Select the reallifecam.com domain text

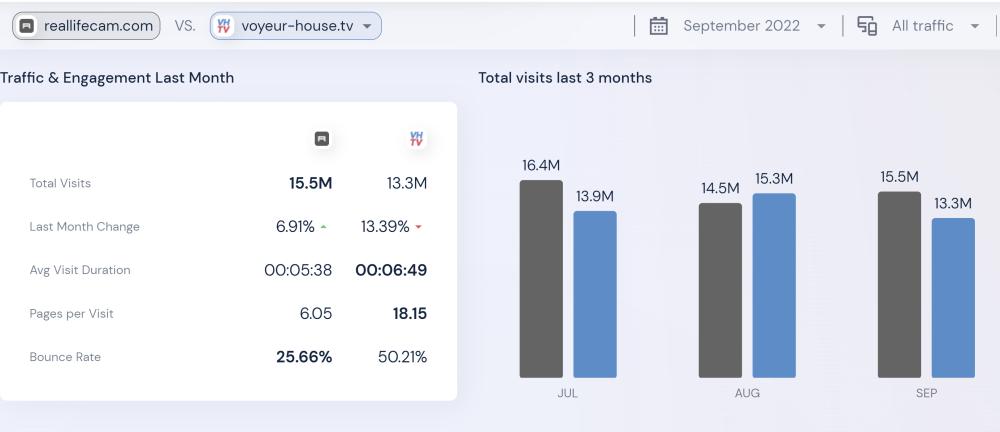click(98, 26)
